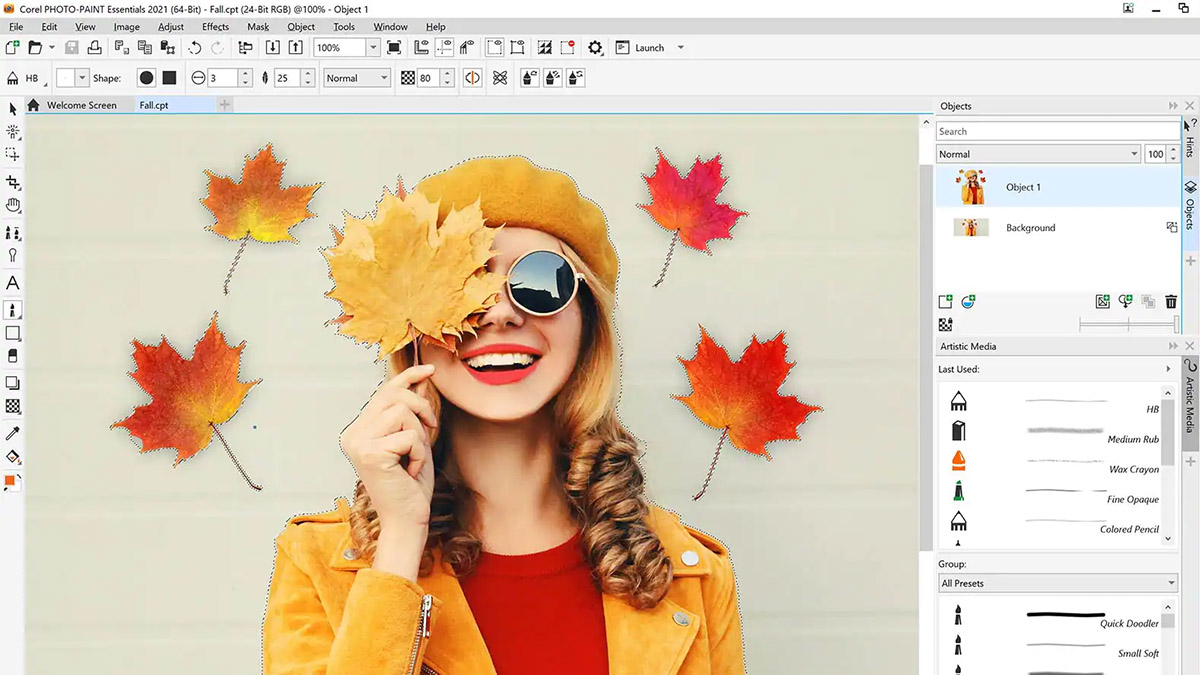Delete selected object via trash icon
The height and width of the screenshot is (675, 1200).
click(x=1171, y=301)
